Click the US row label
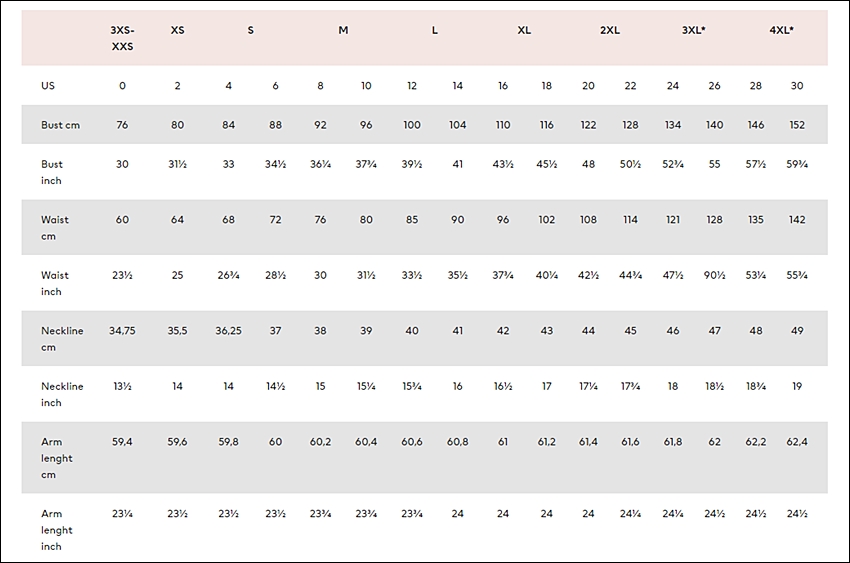The width and height of the screenshot is (850, 563). (48, 86)
